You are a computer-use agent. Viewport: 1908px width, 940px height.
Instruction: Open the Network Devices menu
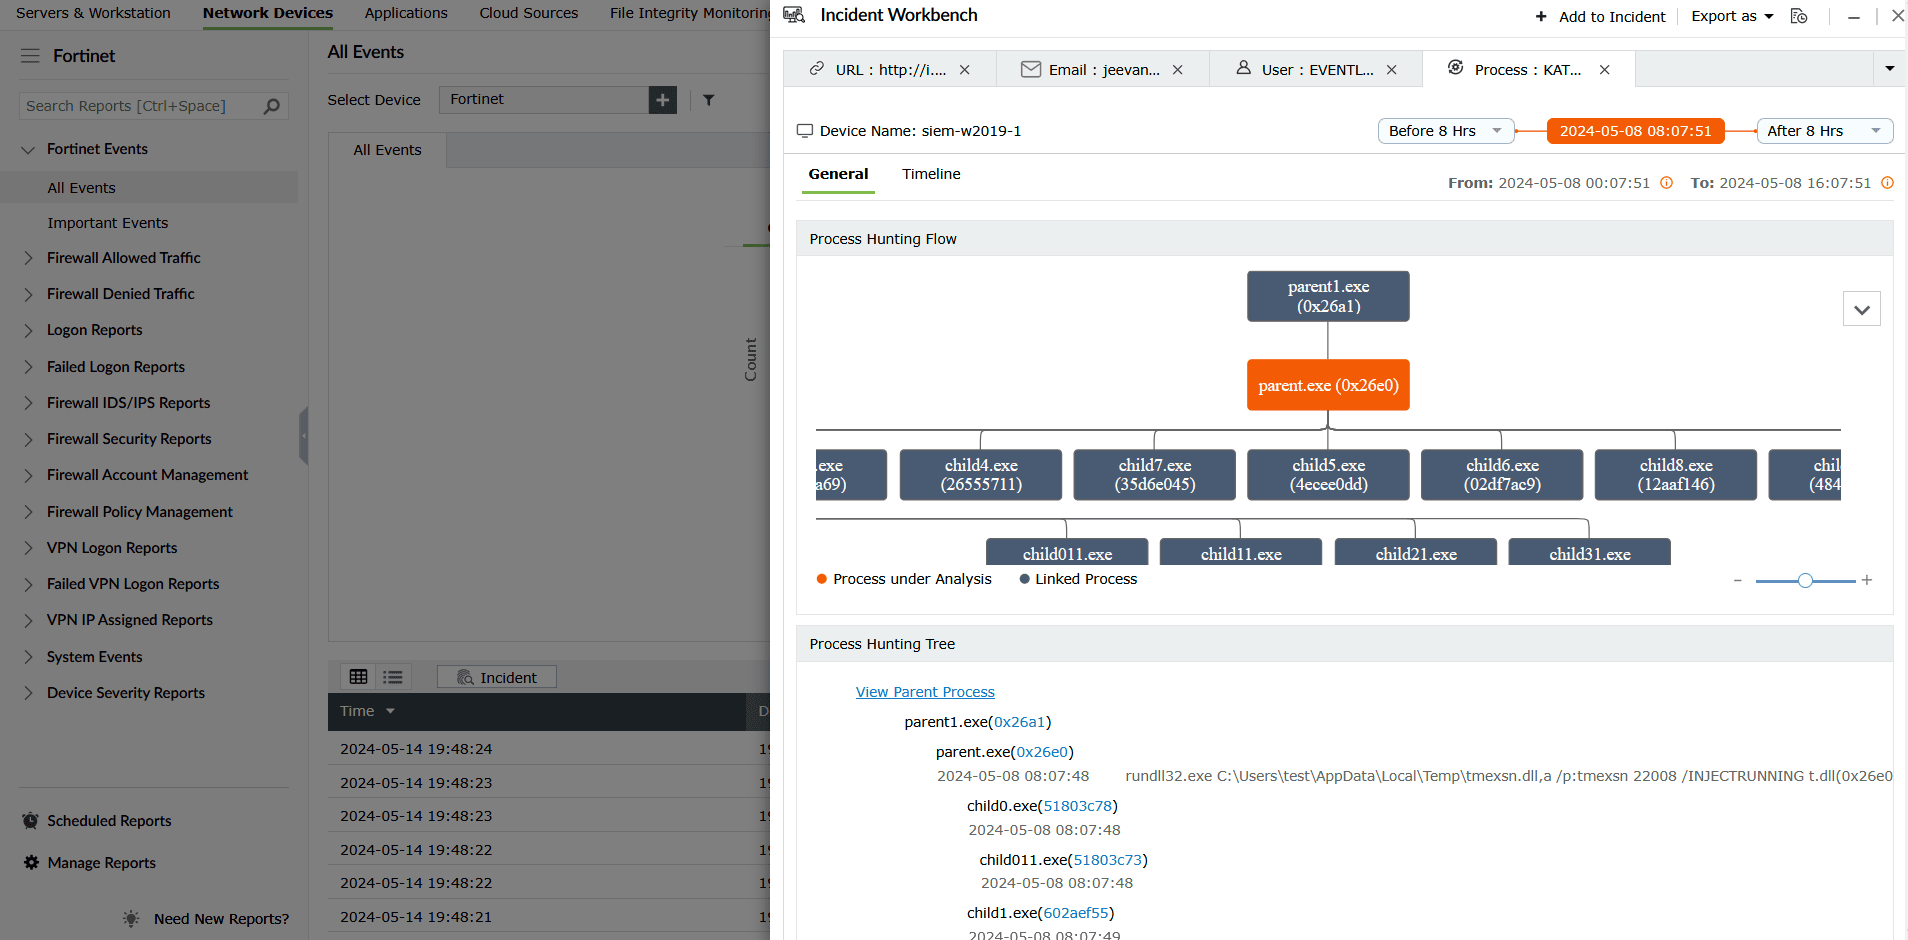coord(267,13)
